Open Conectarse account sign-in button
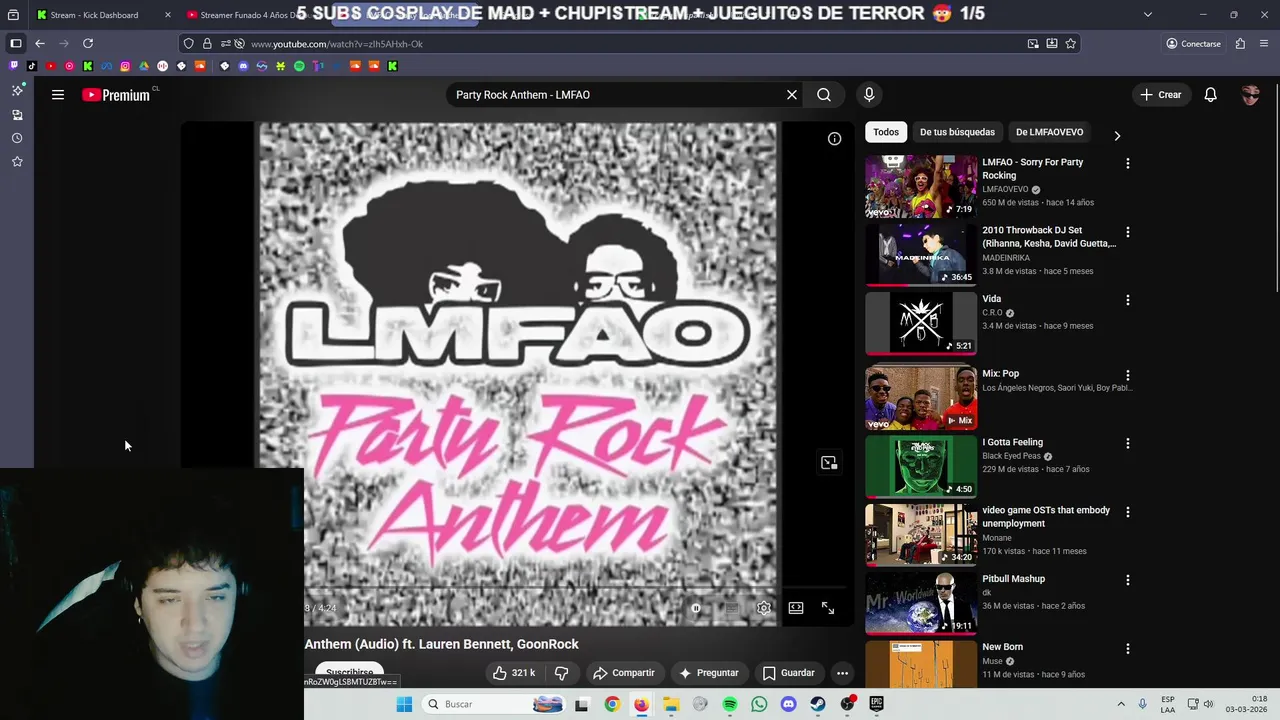This screenshot has width=1280, height=720. click(1193, 44)
